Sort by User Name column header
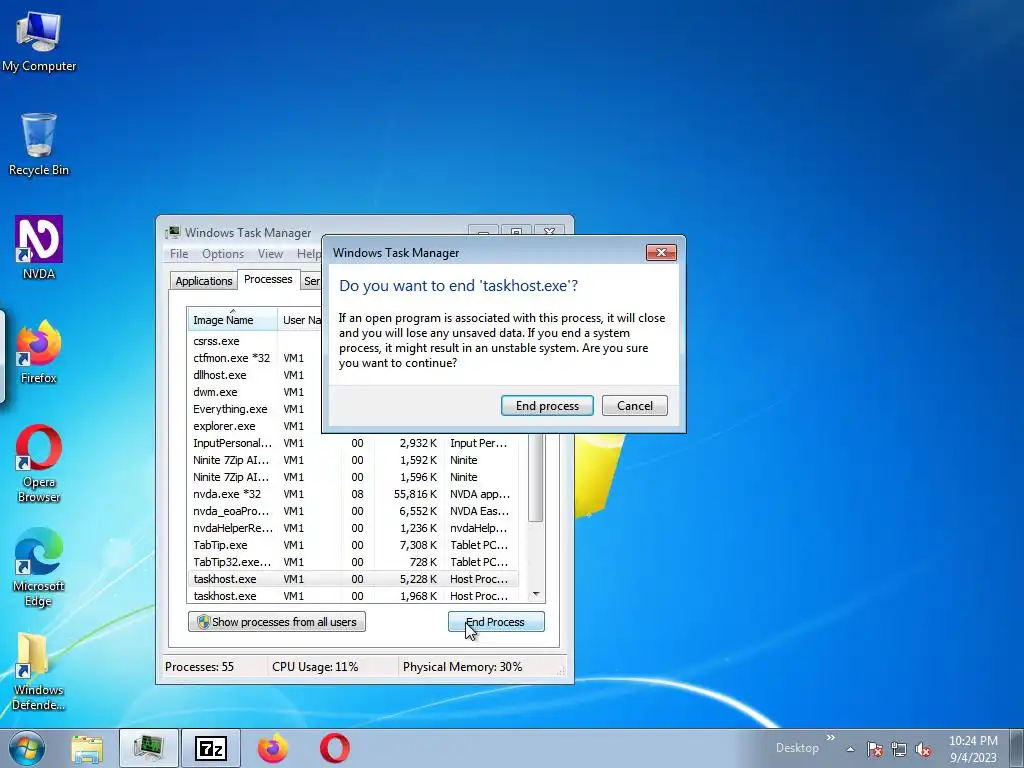Image resolution: width=1024 pixels, height=768 pixels. (300, 320)
